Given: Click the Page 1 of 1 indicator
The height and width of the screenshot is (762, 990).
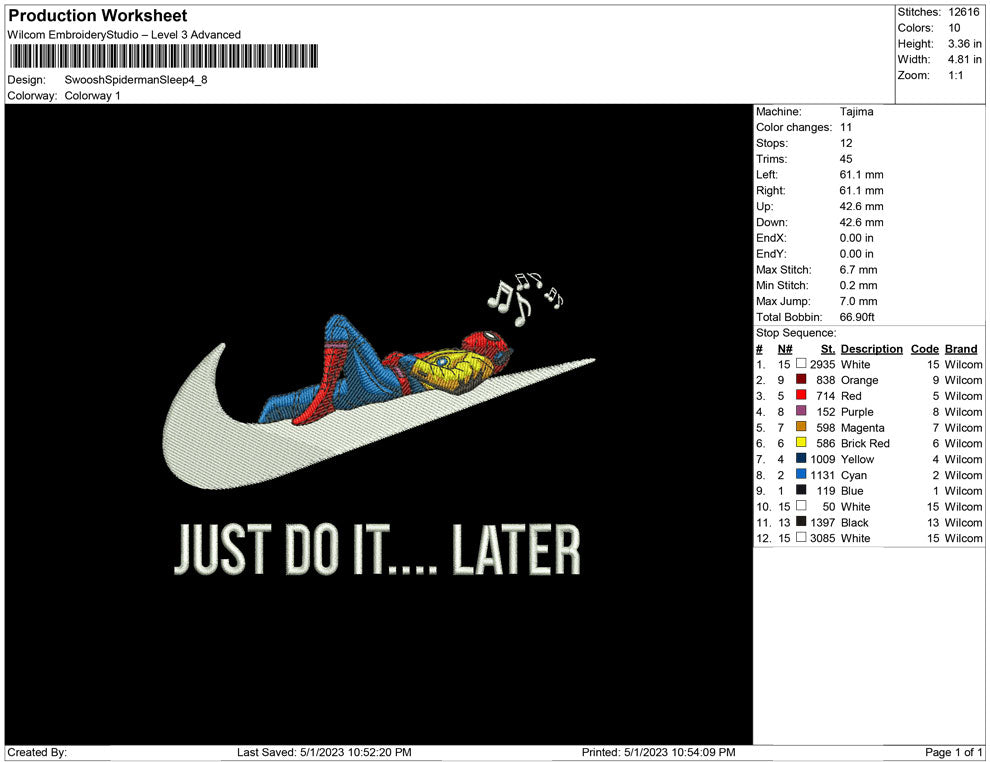Looking at the screenshot, I should [953, 752].
